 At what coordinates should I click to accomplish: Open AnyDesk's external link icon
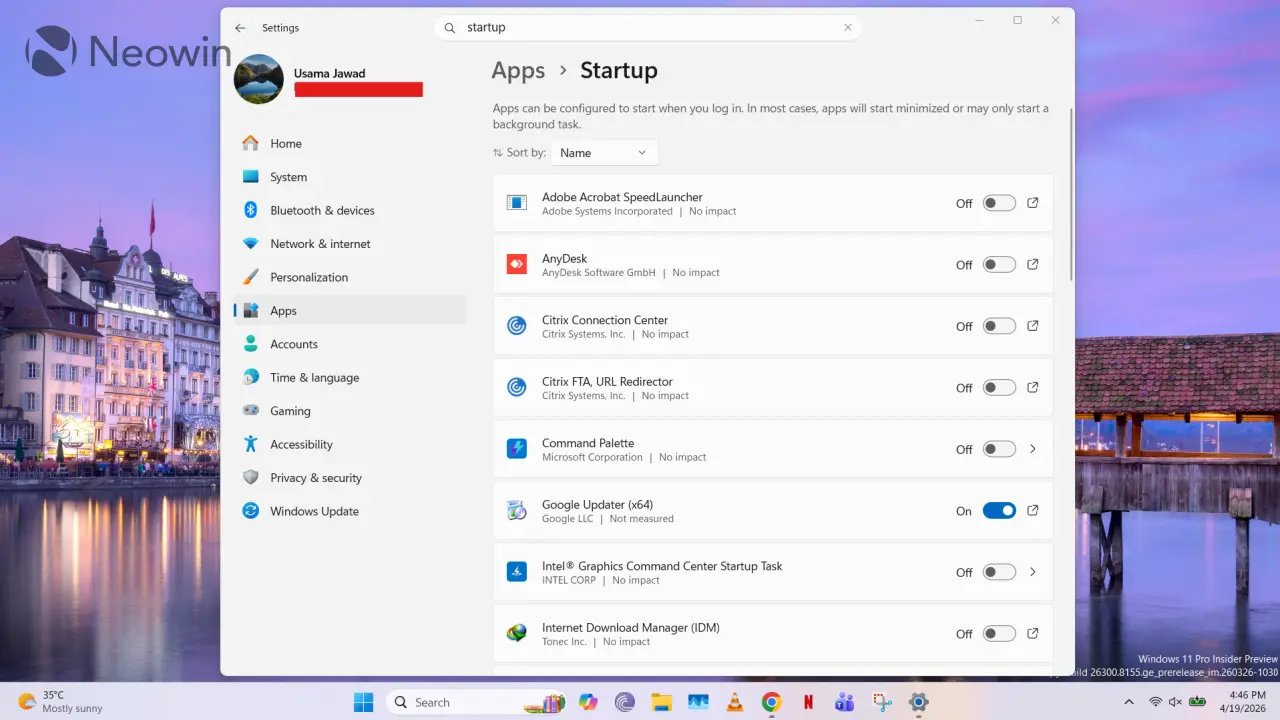(x=1032, y=264)
